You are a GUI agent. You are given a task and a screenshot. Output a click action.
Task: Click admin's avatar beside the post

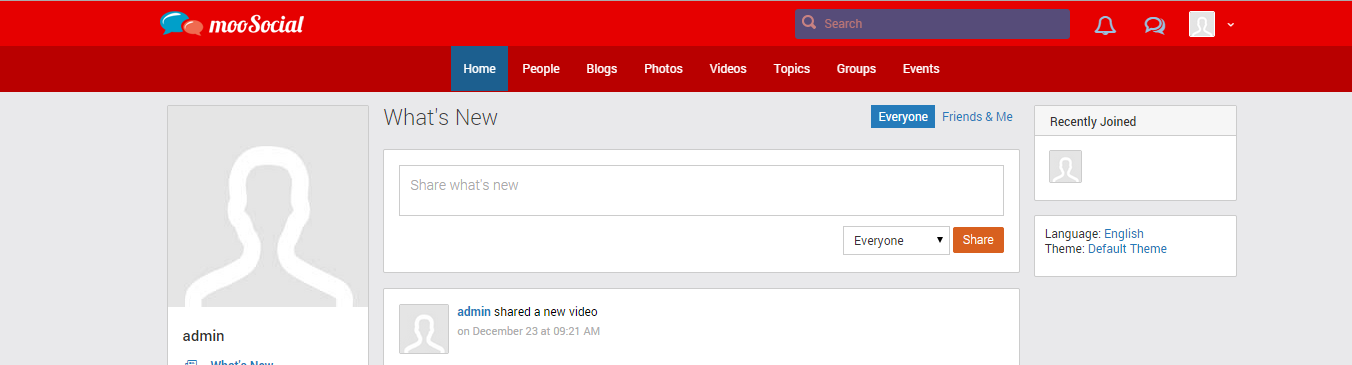coord(424,329)
